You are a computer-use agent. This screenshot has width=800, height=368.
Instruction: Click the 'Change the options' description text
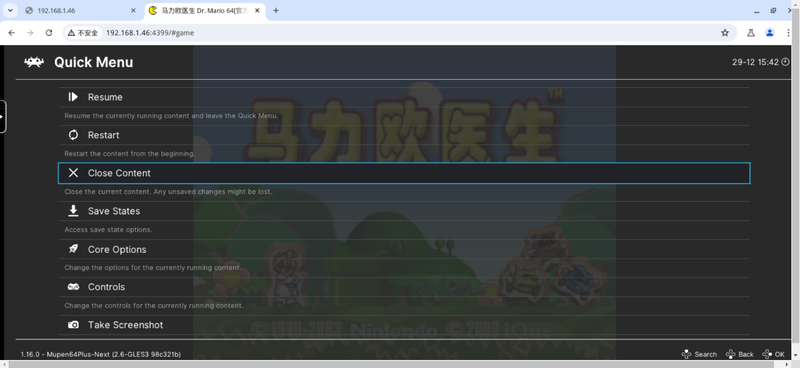pos(153,267)
